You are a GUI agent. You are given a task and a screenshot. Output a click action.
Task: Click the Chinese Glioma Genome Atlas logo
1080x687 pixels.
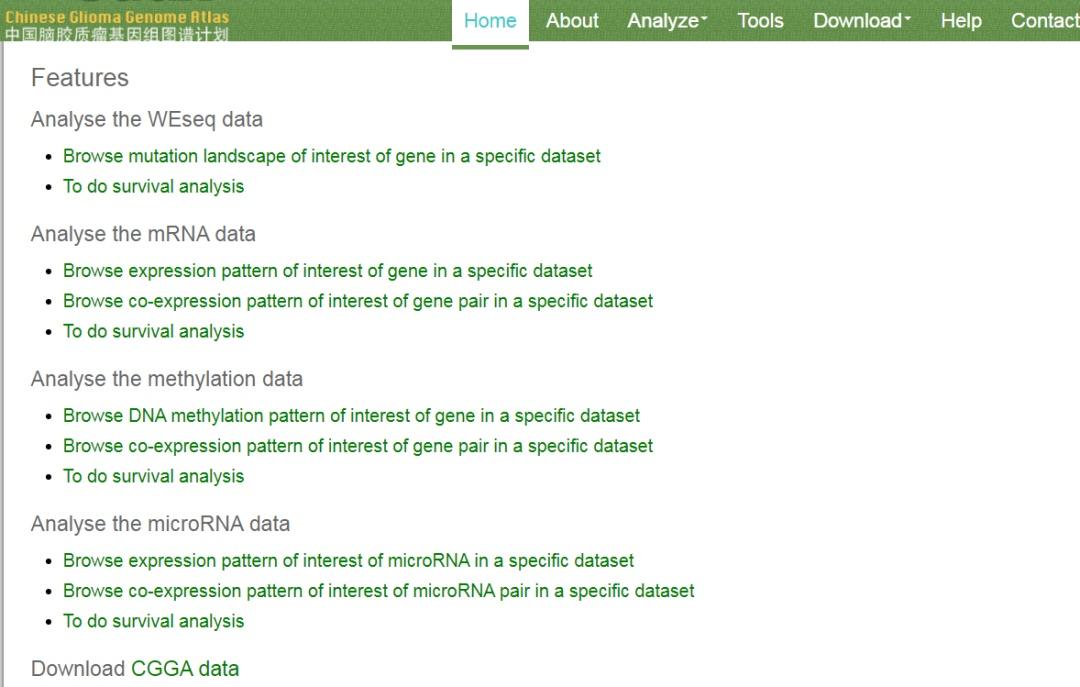[116, 24]
